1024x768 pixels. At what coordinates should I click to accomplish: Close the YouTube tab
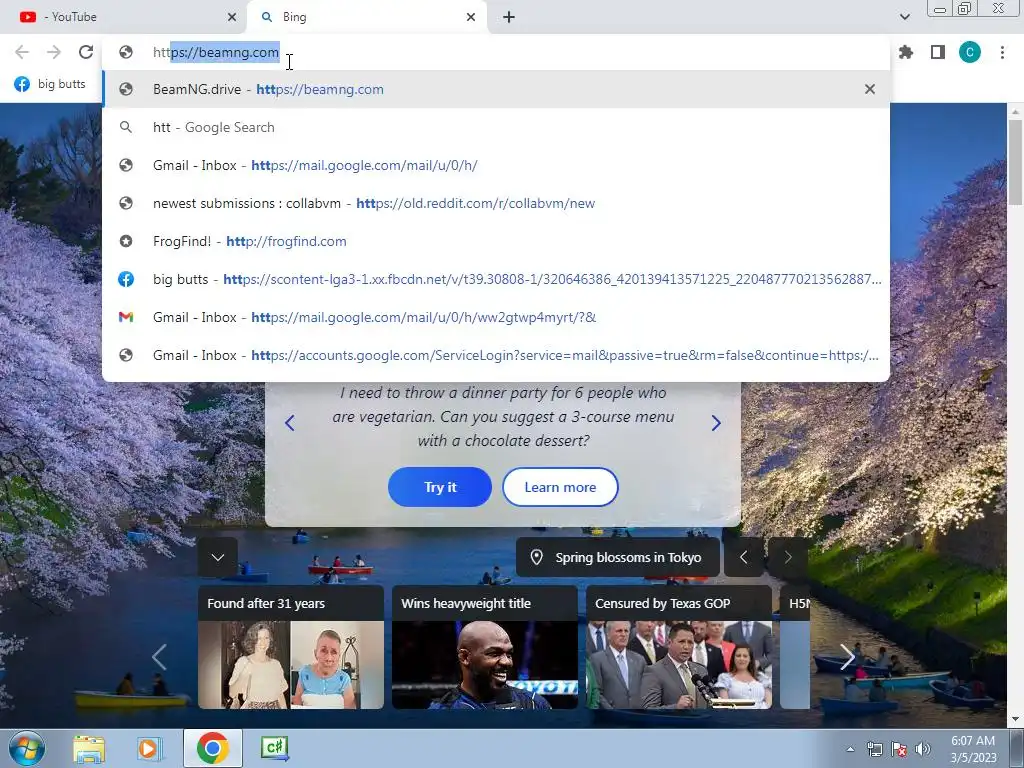tap(232, 17)
